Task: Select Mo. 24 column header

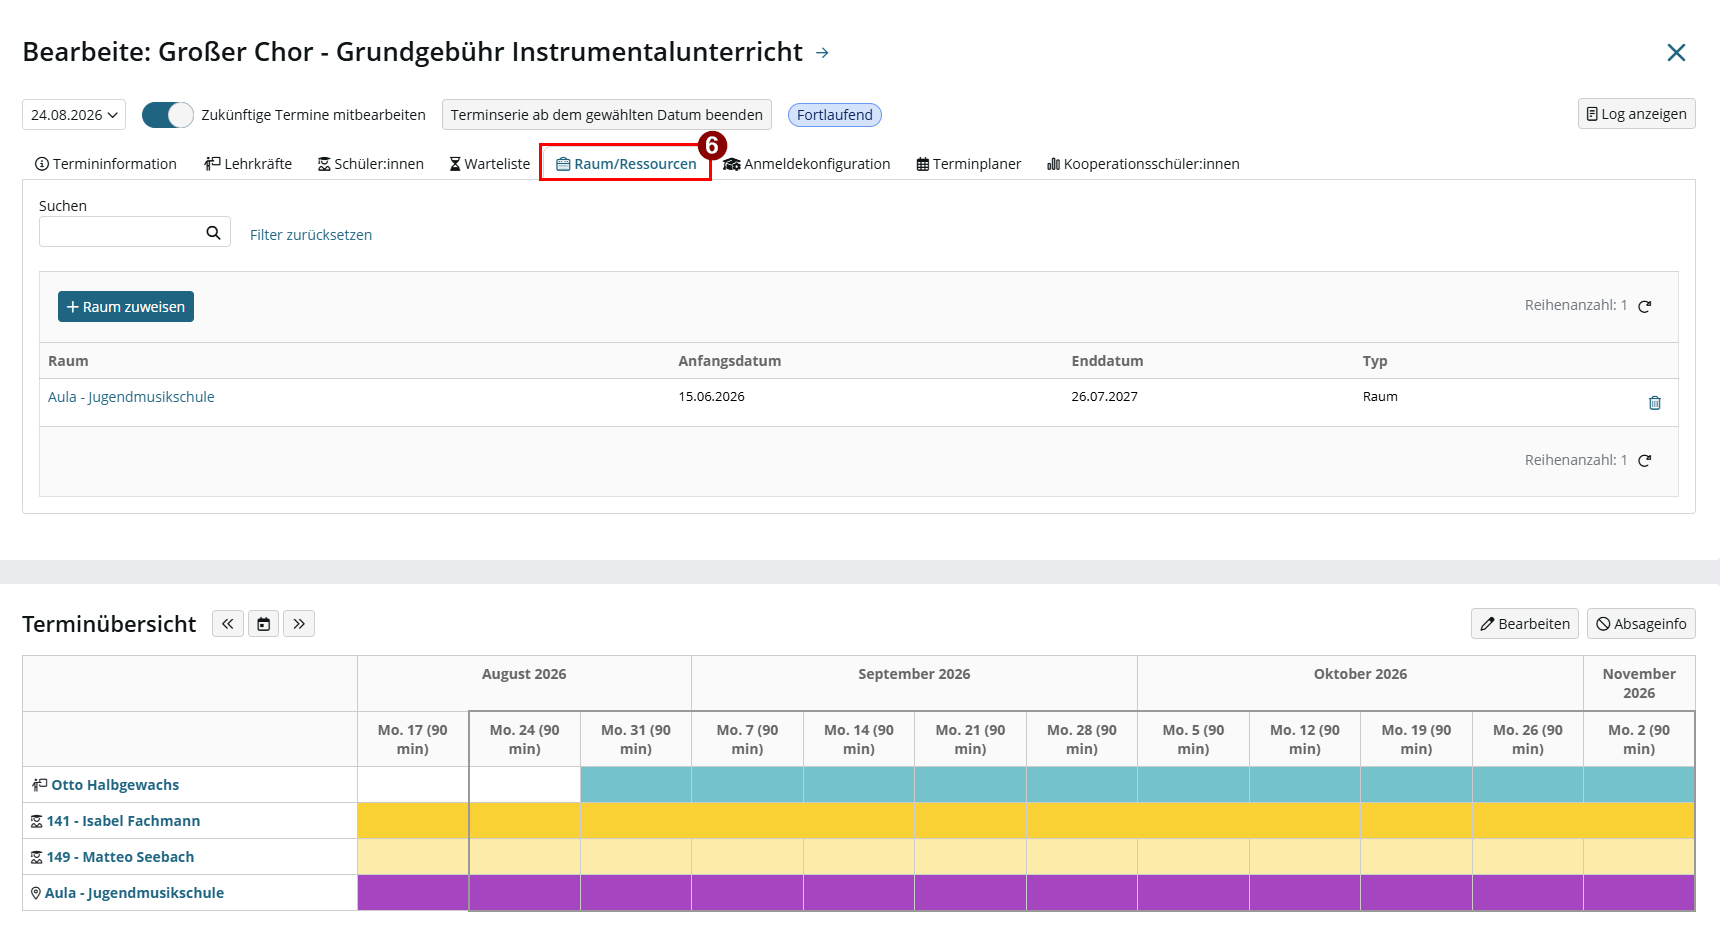Action: 525,739
